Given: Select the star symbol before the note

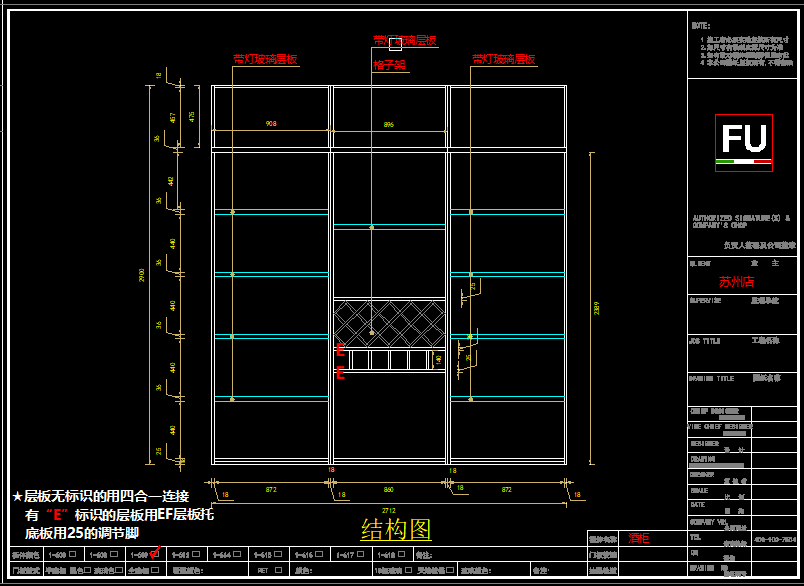Looking at the screenshot, I should (x=17, y=497).
